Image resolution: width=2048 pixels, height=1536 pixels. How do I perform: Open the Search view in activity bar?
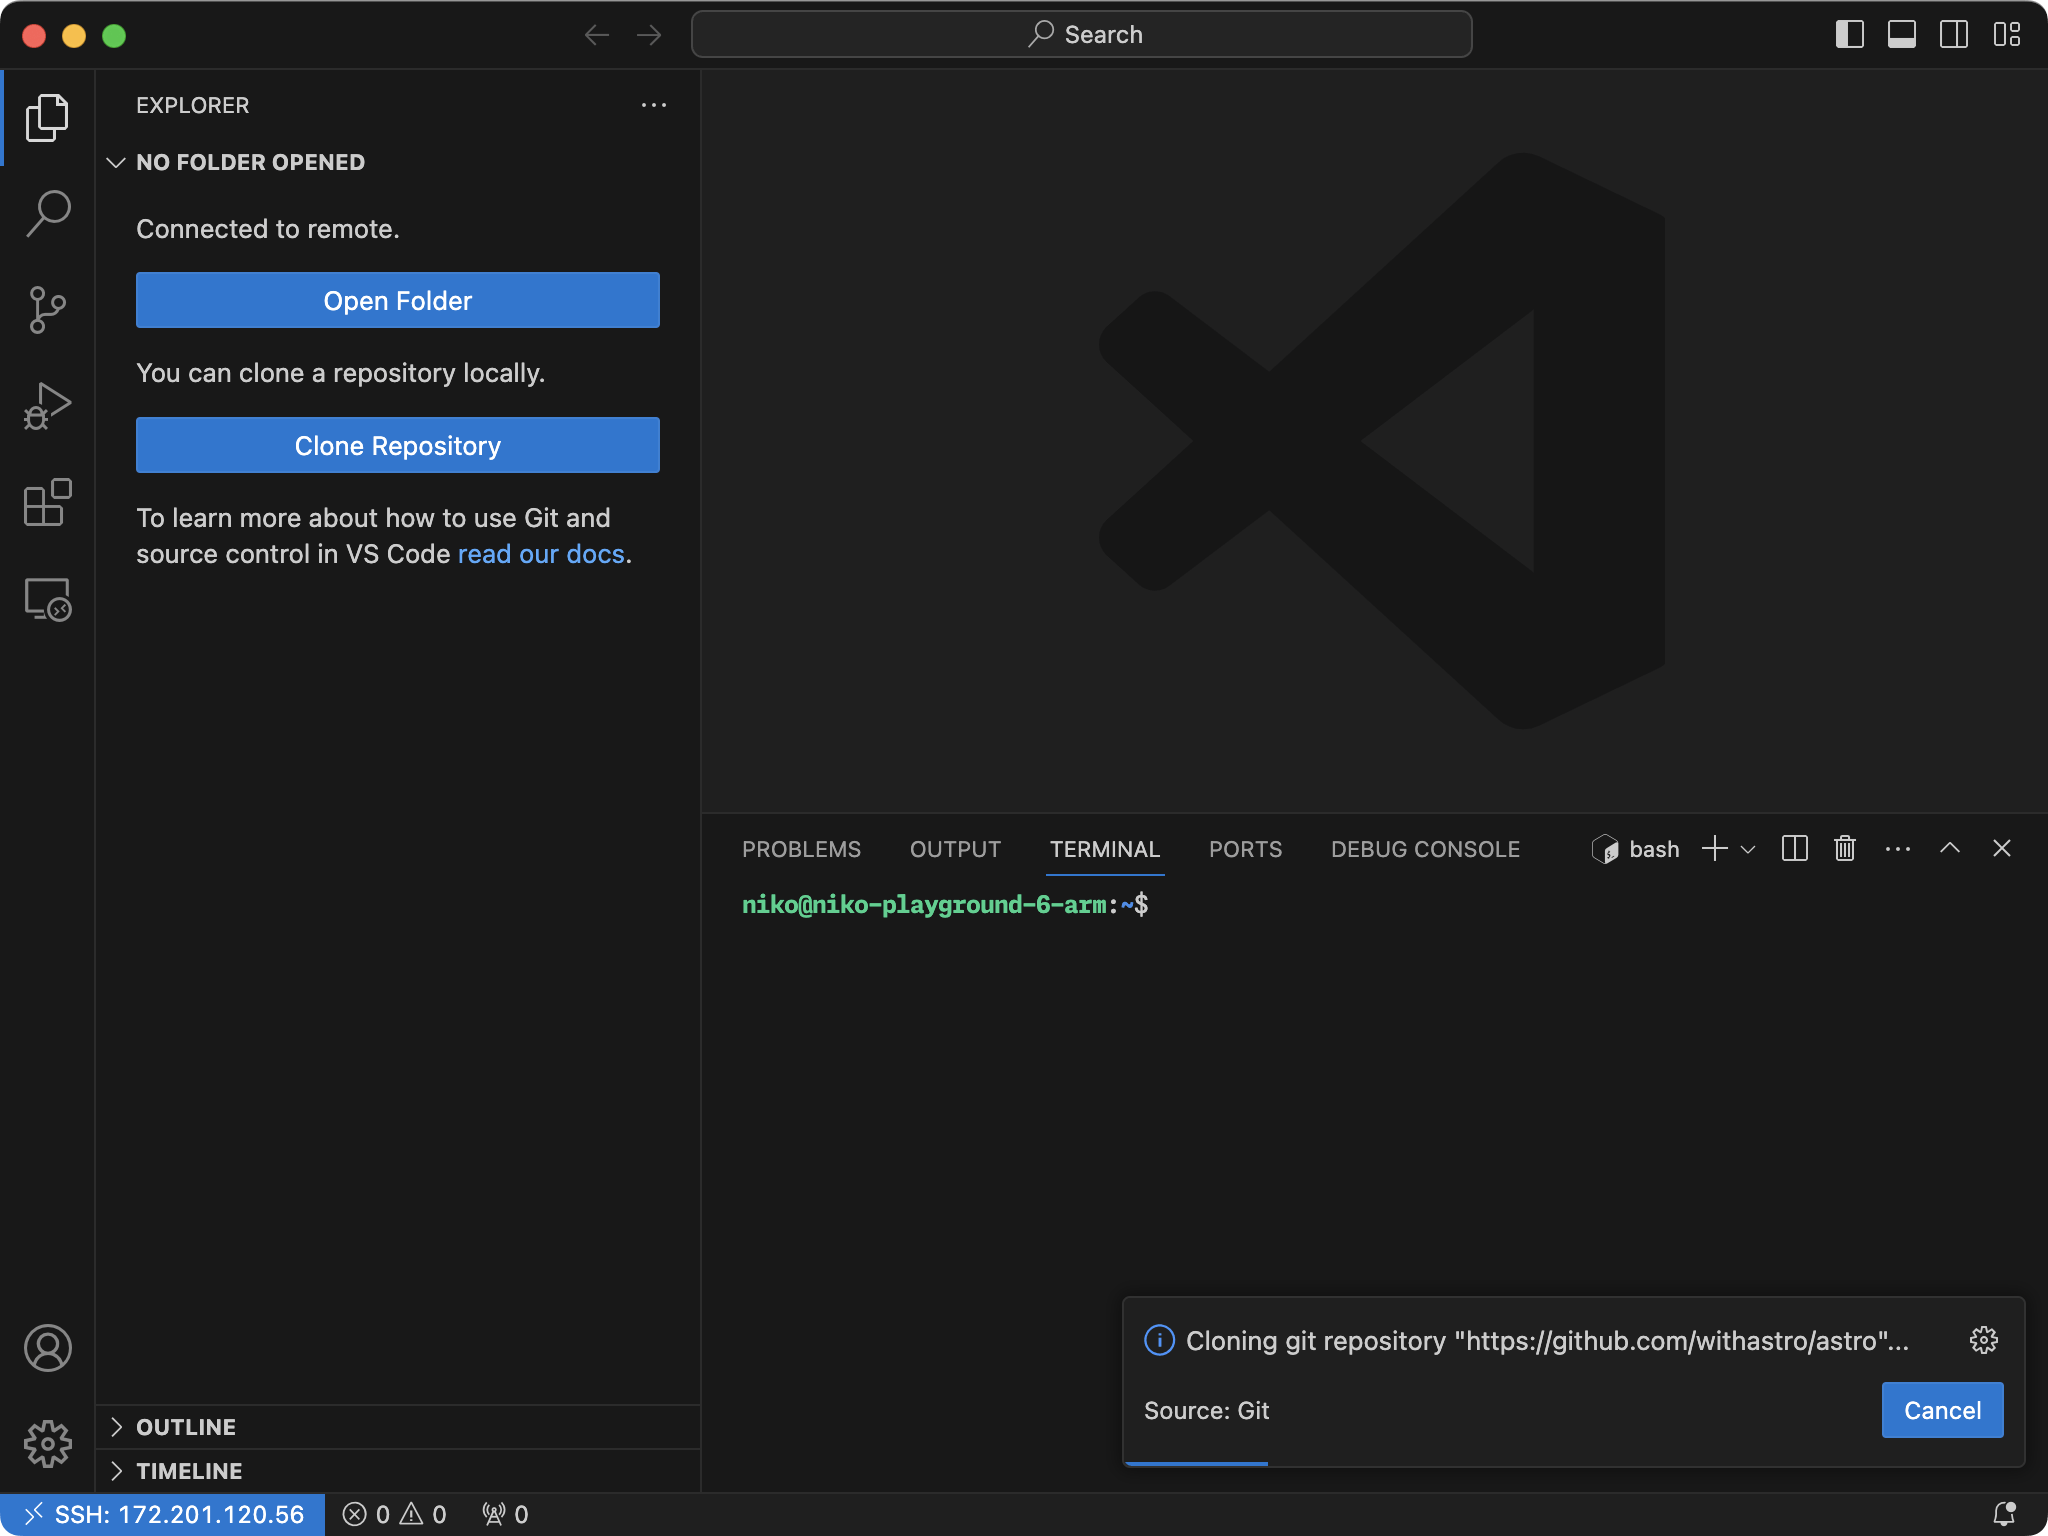pos(47,213)
